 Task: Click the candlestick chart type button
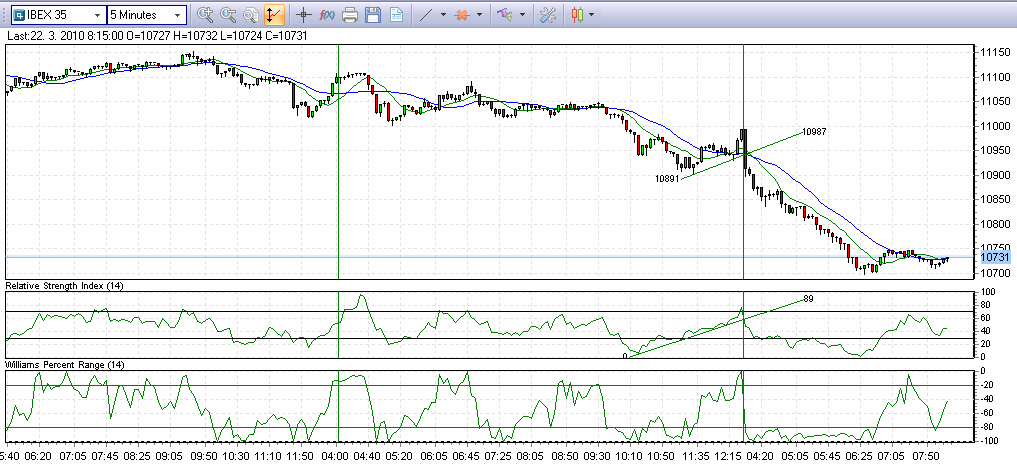click(x=577, y=15)
